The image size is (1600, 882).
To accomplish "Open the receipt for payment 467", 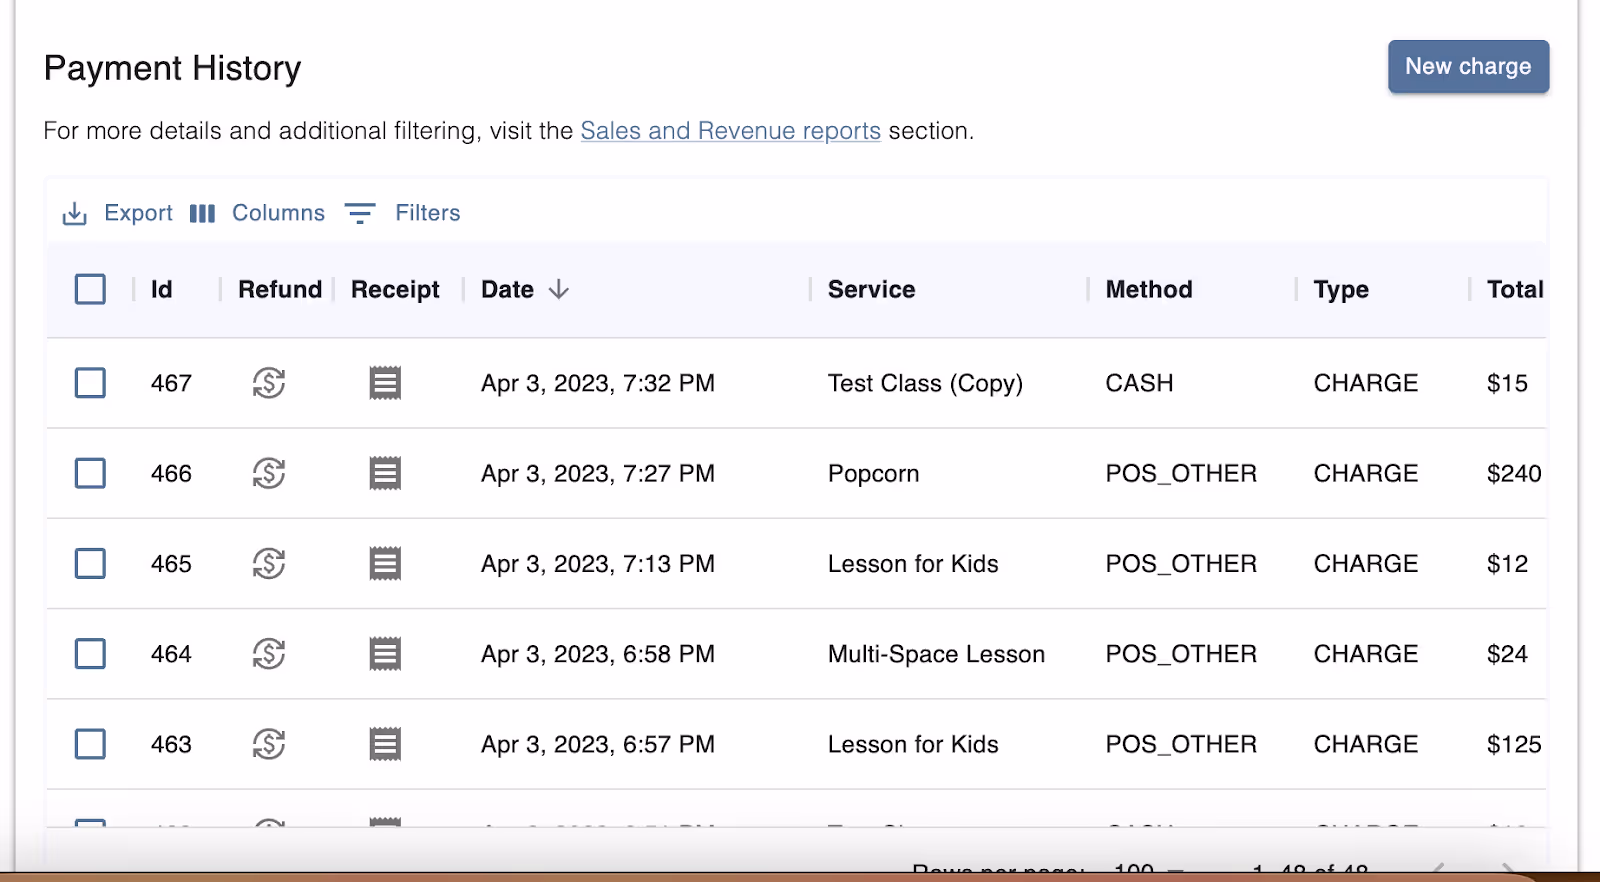I will coord(385,383).
